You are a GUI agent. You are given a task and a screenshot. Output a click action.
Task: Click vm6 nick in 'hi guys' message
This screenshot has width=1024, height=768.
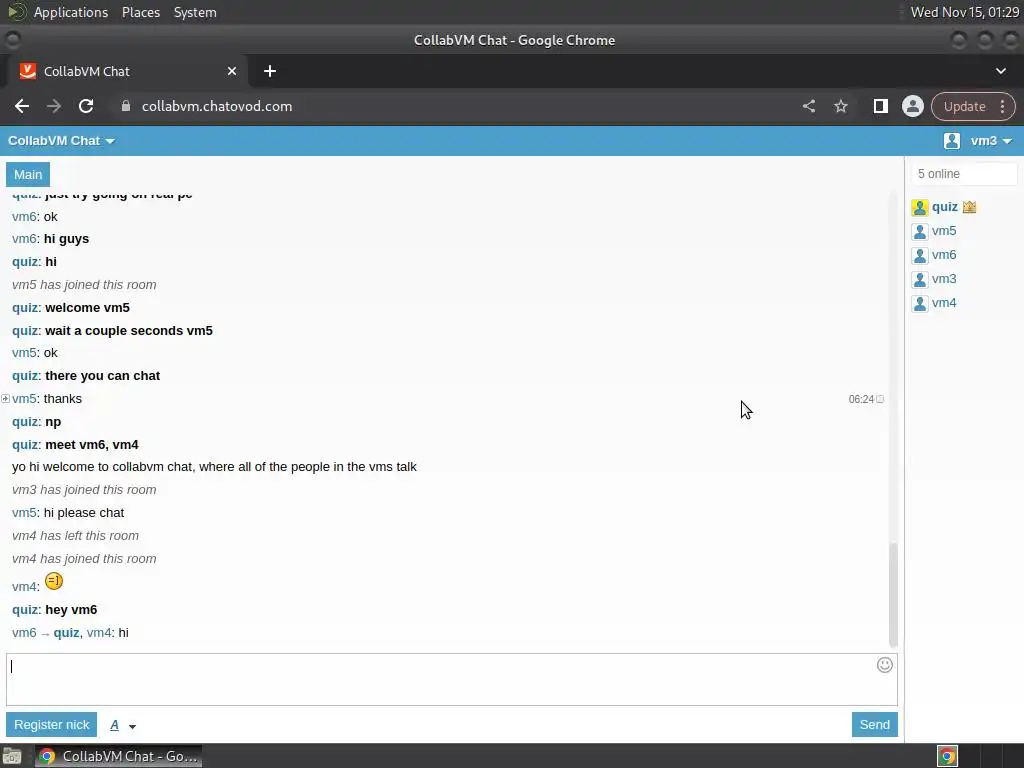pyautogui.click(x=25, y=239)
